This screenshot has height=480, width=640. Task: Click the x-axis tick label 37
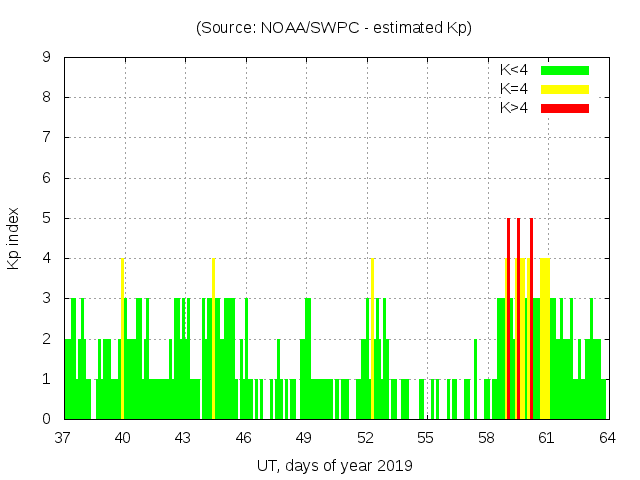pos(63,438)
